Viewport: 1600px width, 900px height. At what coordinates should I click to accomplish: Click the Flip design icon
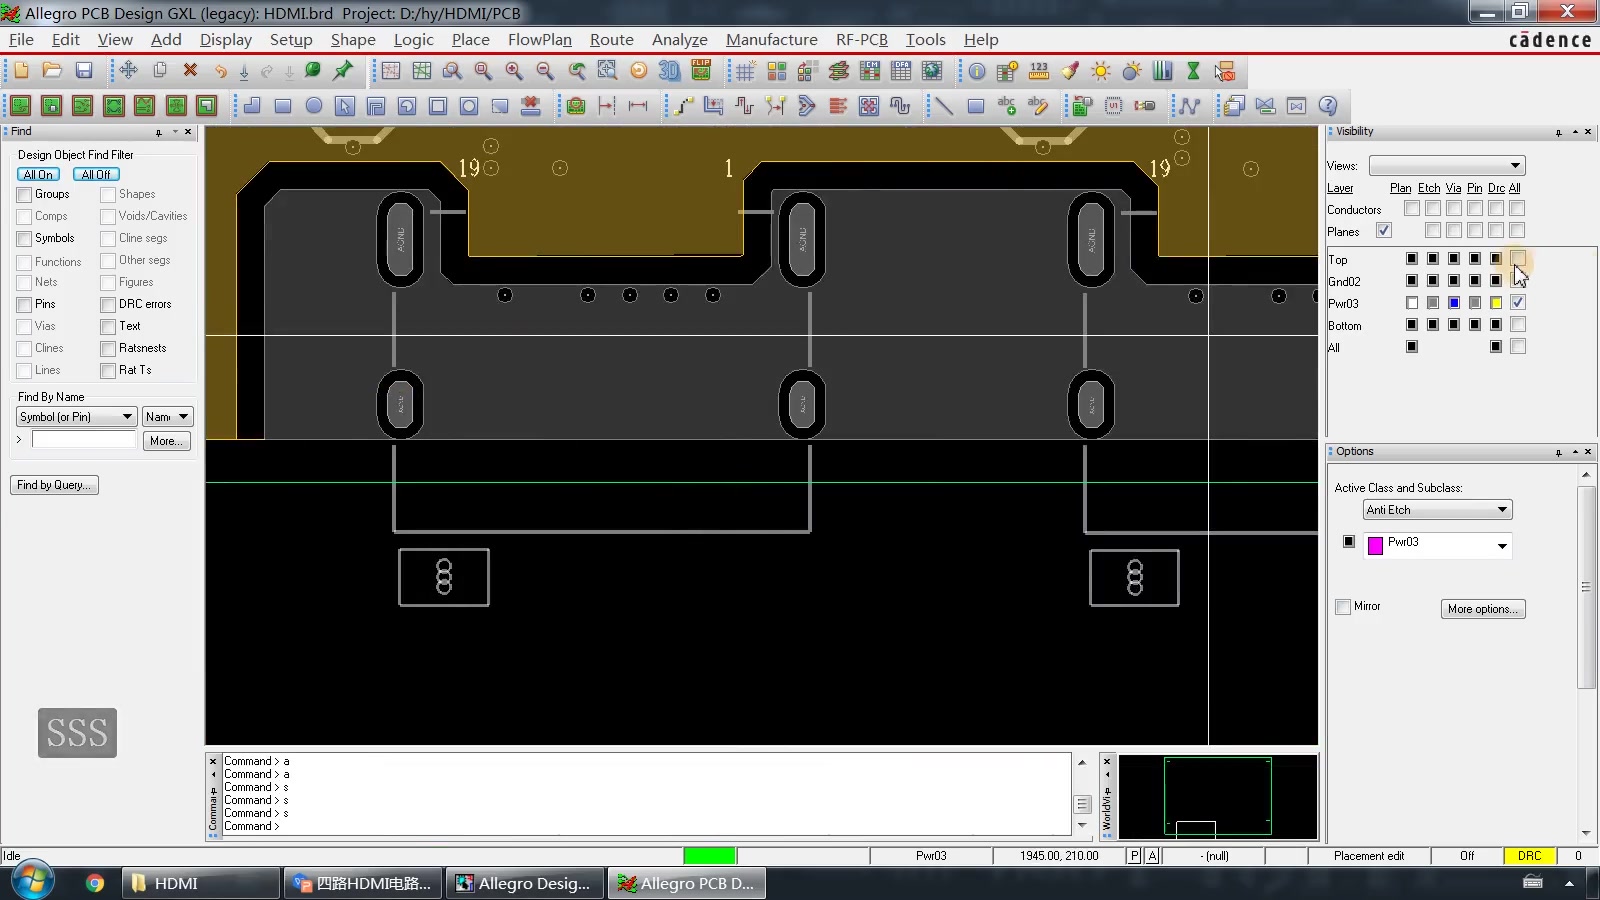tap(701, 71)
